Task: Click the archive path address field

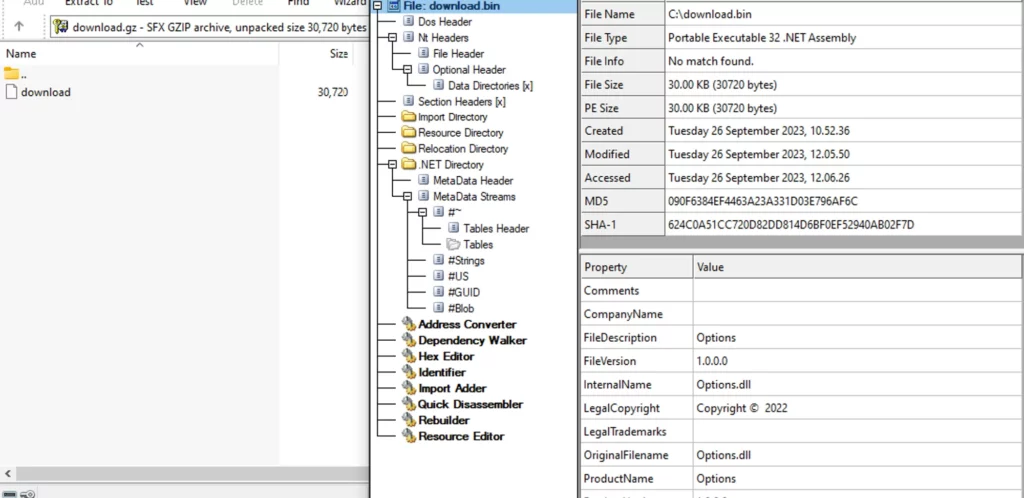Action: [x=210, y=27]
